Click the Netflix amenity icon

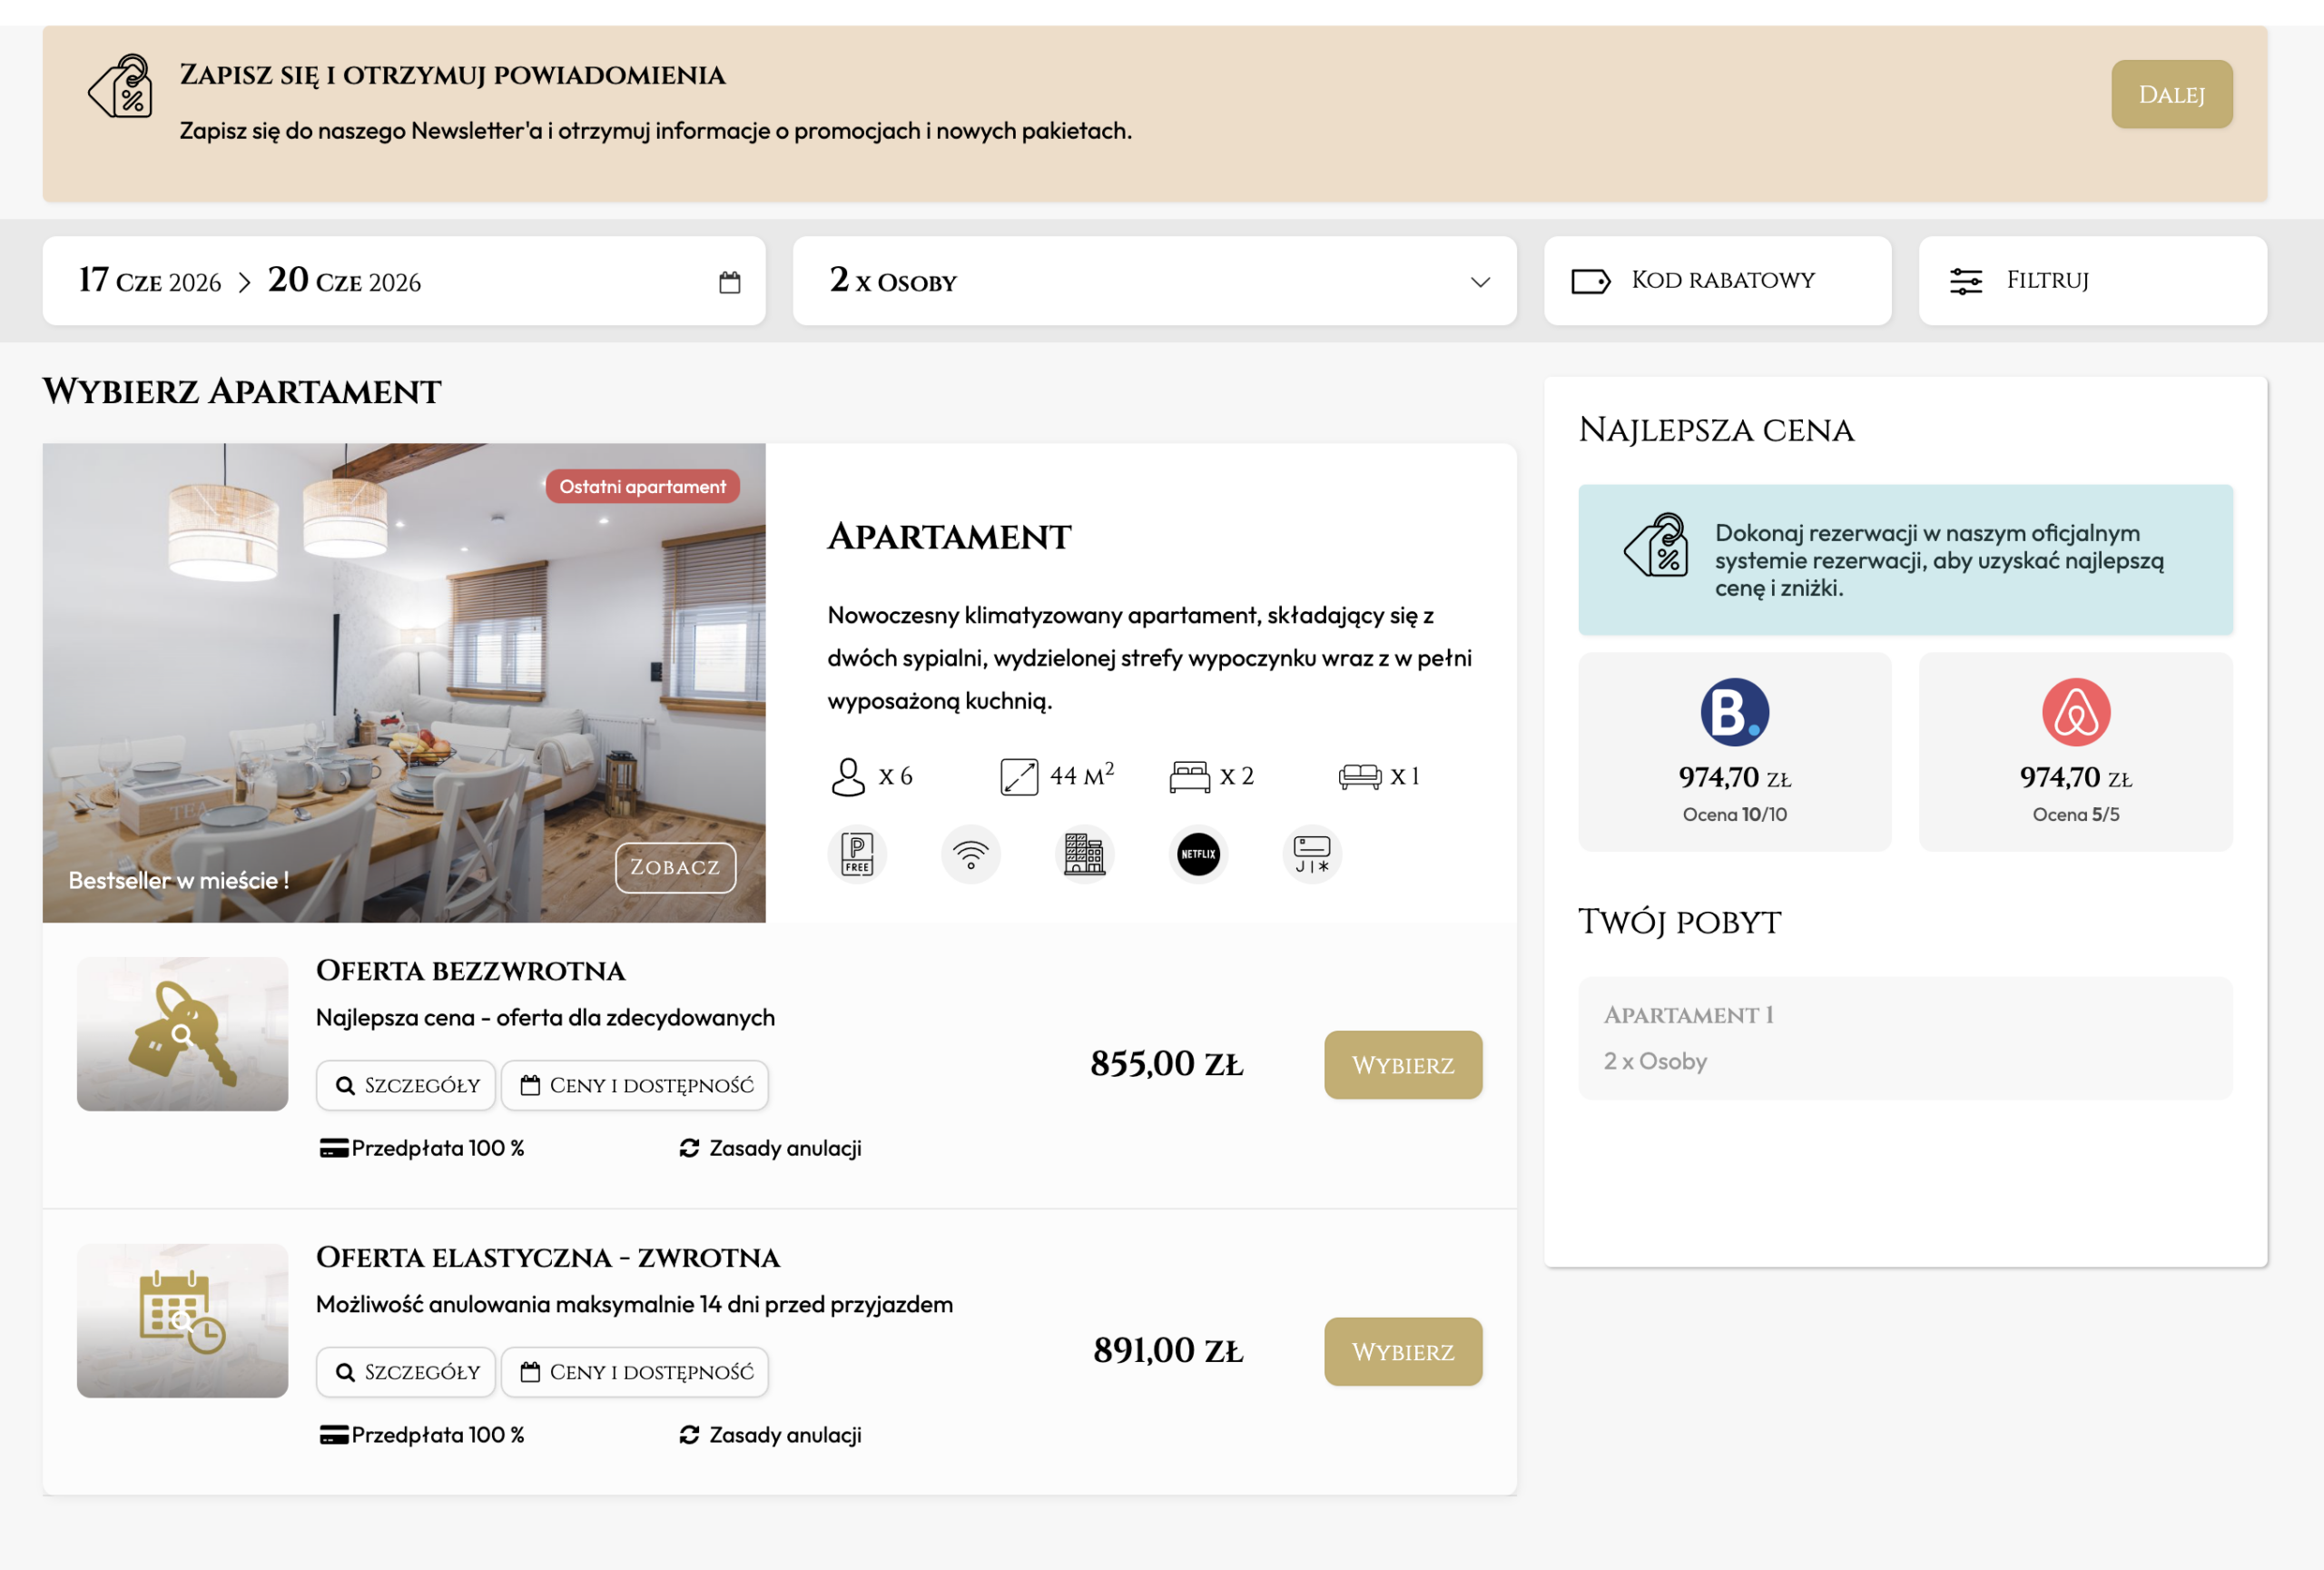click(1198, 854)
